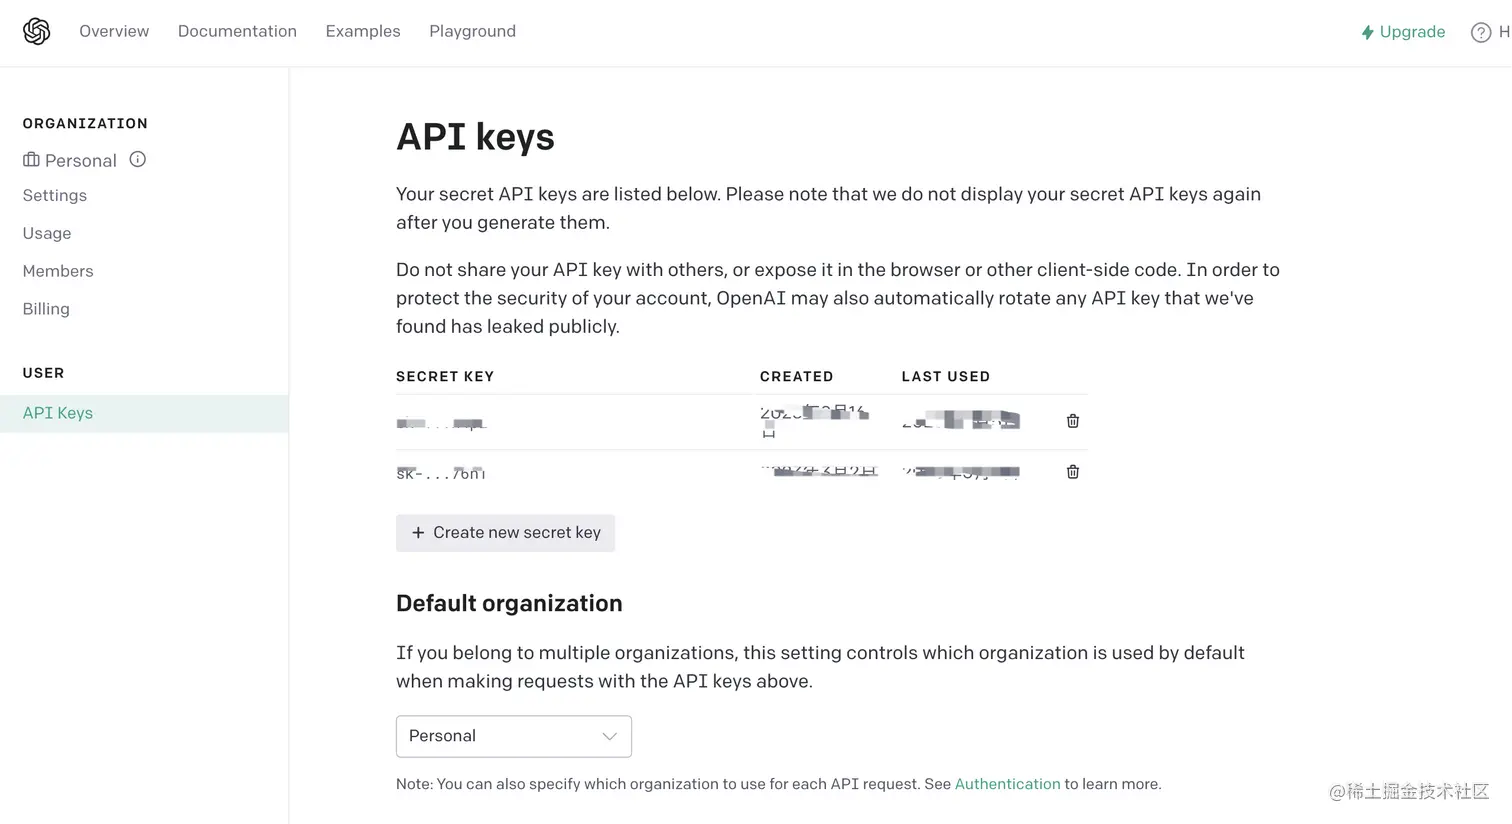Click the briefcase icon next to Personal
1512x824 pixels.
tap(31, 160)
